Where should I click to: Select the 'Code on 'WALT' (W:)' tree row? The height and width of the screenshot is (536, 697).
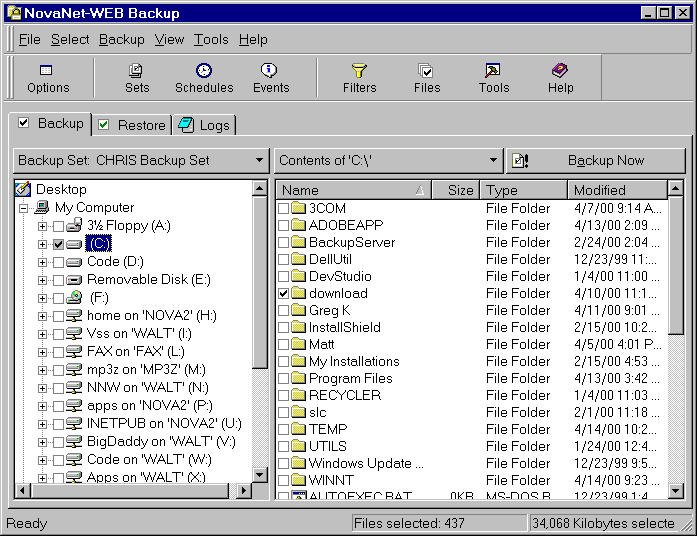(149, 460)
